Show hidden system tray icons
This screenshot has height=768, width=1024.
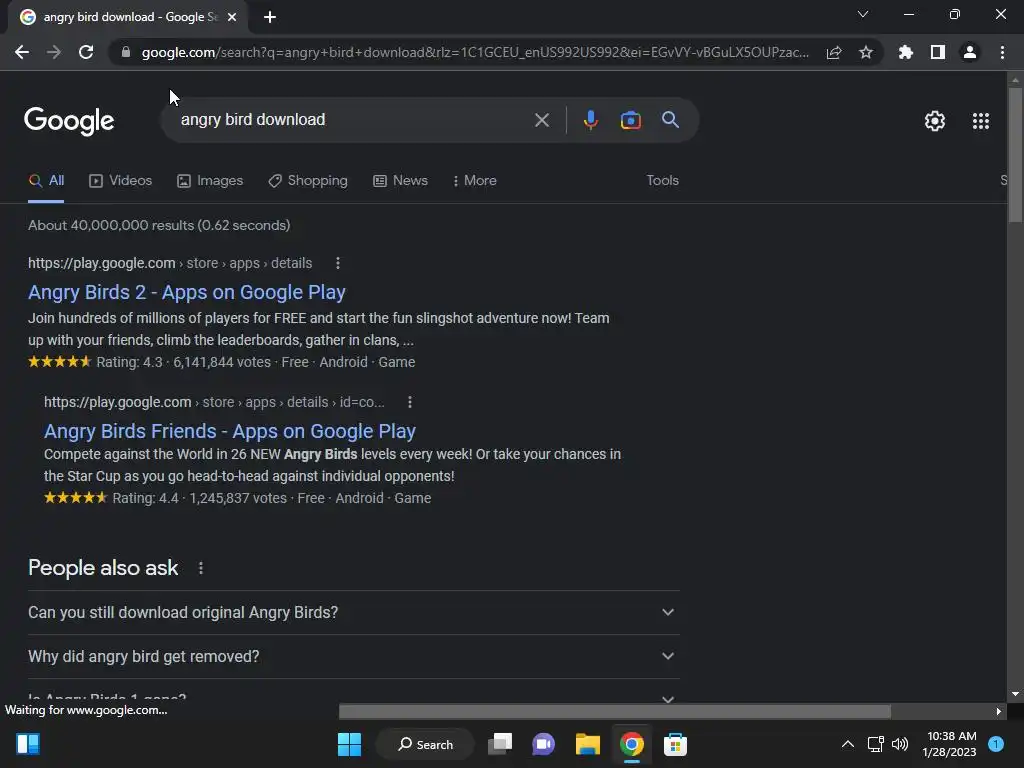(x=848, y=744)
